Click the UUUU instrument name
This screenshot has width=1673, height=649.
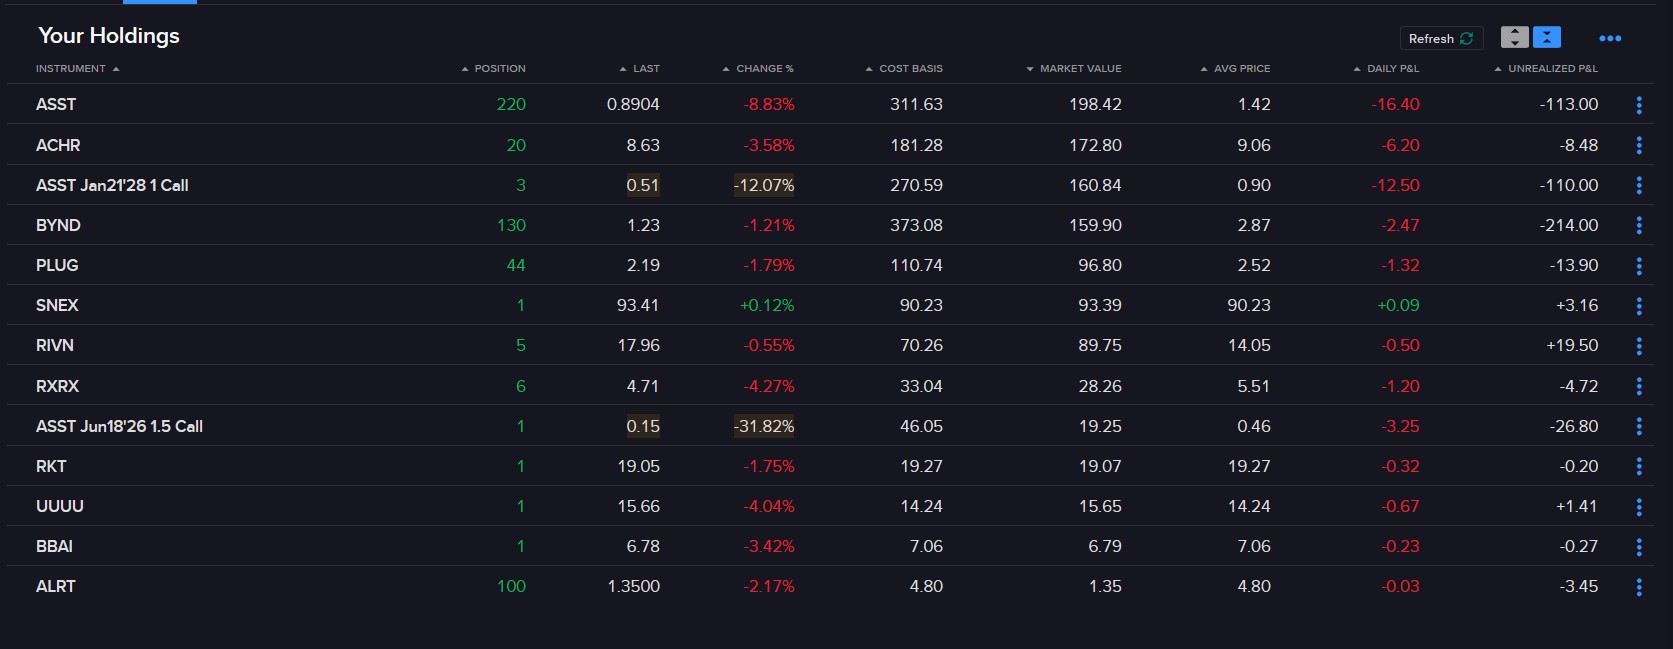click(60, 506)
